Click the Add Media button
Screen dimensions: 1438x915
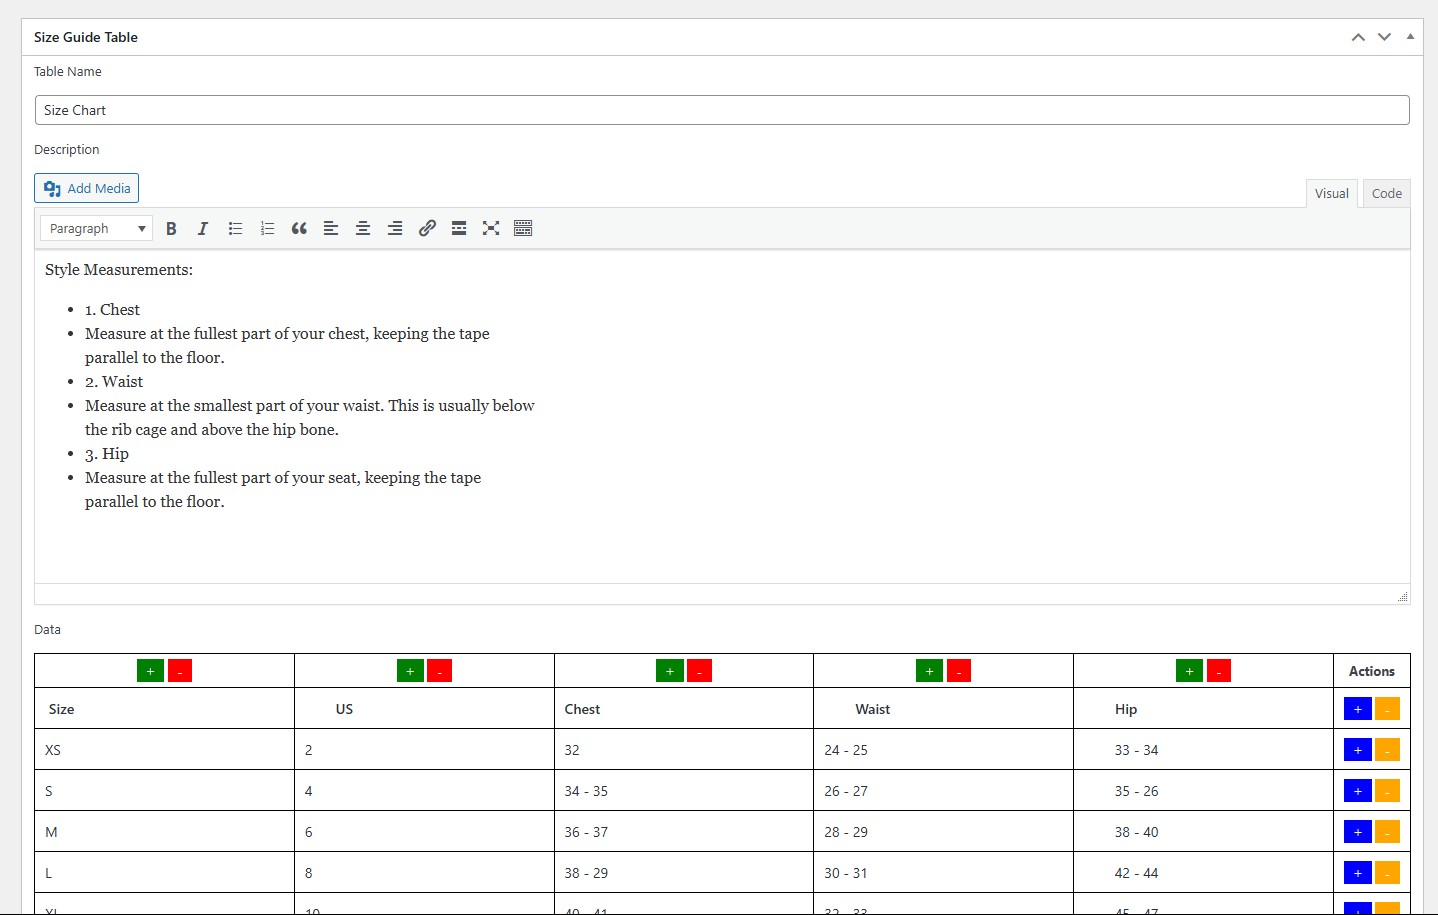pyautogui.click(x=87, y=188)
